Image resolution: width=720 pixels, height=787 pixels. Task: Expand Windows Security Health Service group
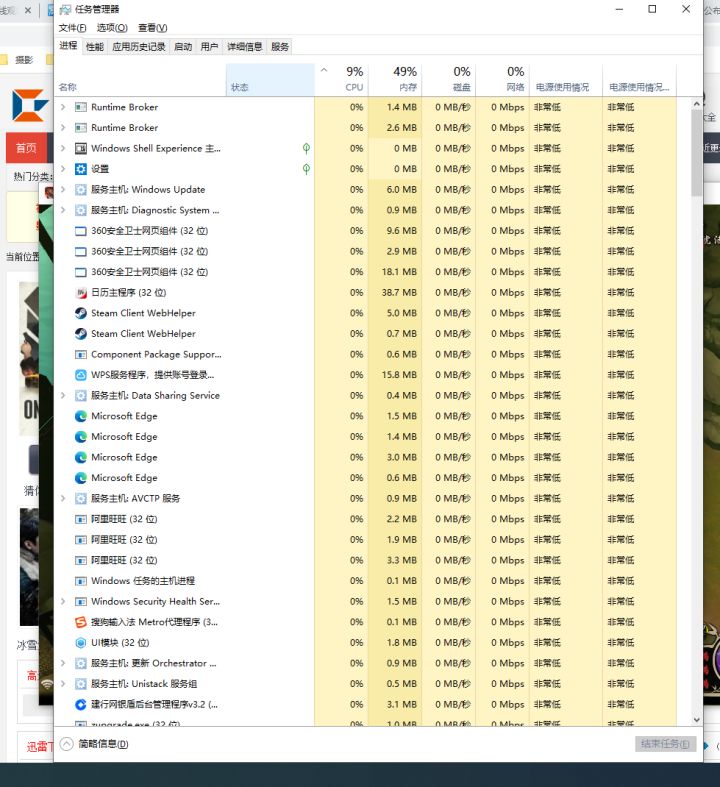click(63, 602)
